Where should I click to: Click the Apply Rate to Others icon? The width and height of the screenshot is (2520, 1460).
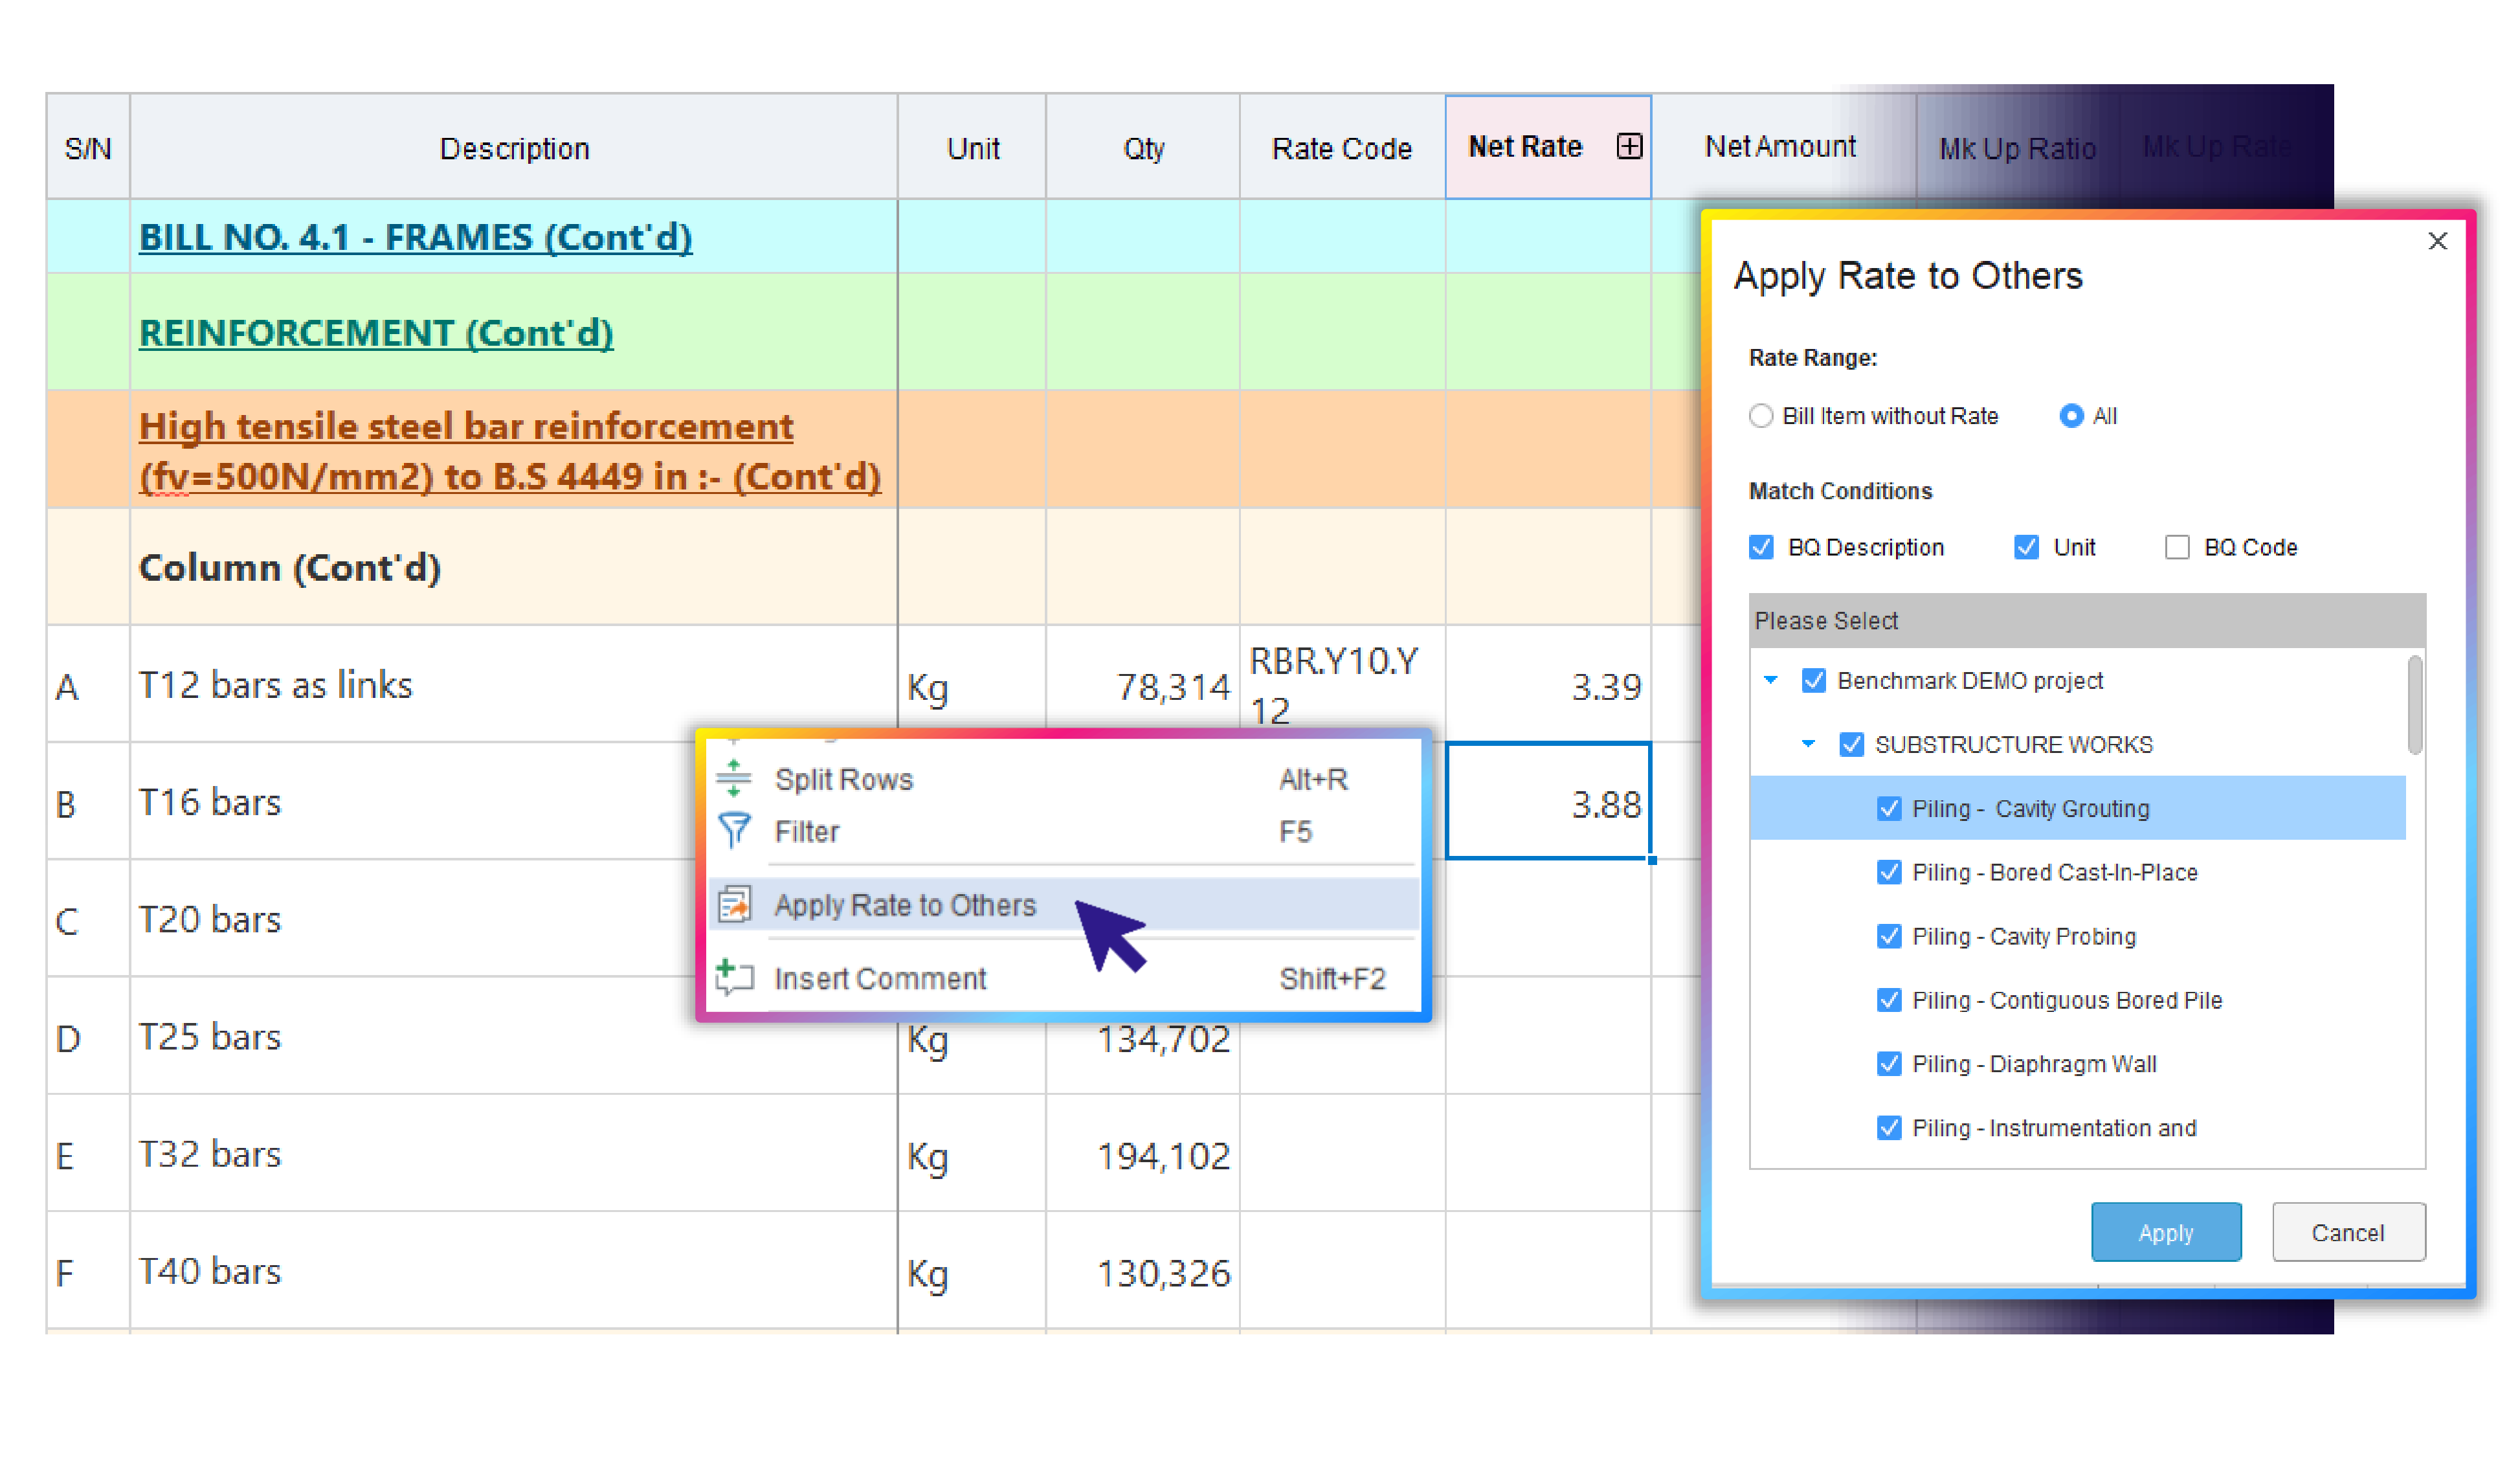coord(734,904)
